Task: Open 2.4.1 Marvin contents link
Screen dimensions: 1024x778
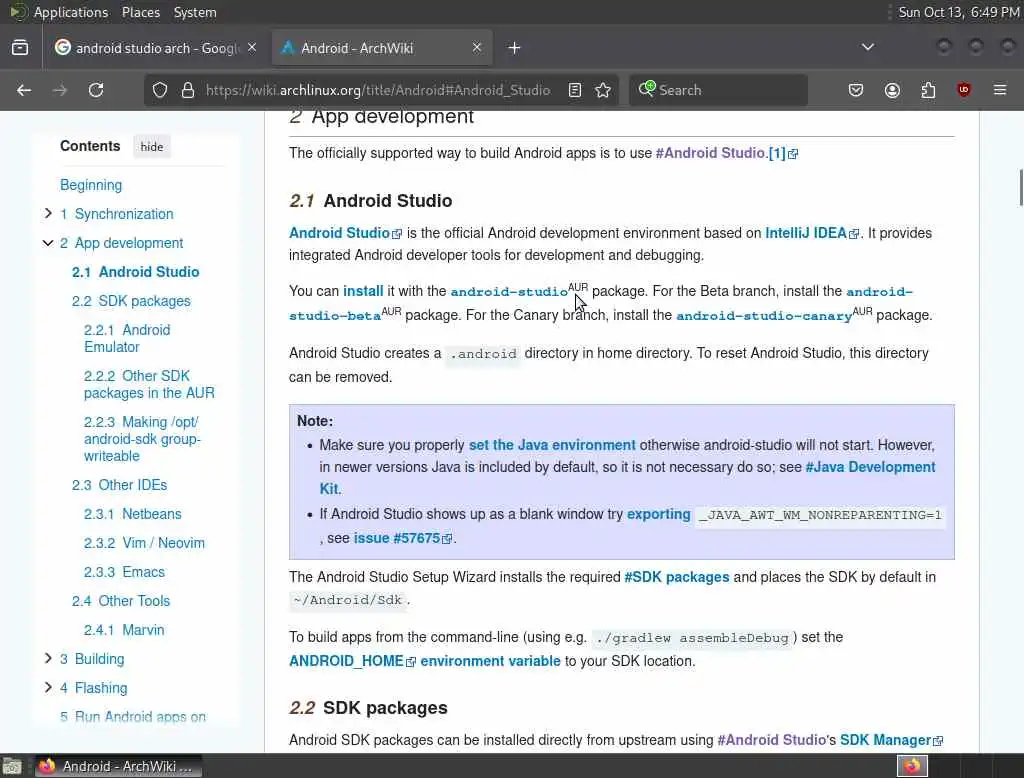Action: pyautogui.click(x=124, y=630)
